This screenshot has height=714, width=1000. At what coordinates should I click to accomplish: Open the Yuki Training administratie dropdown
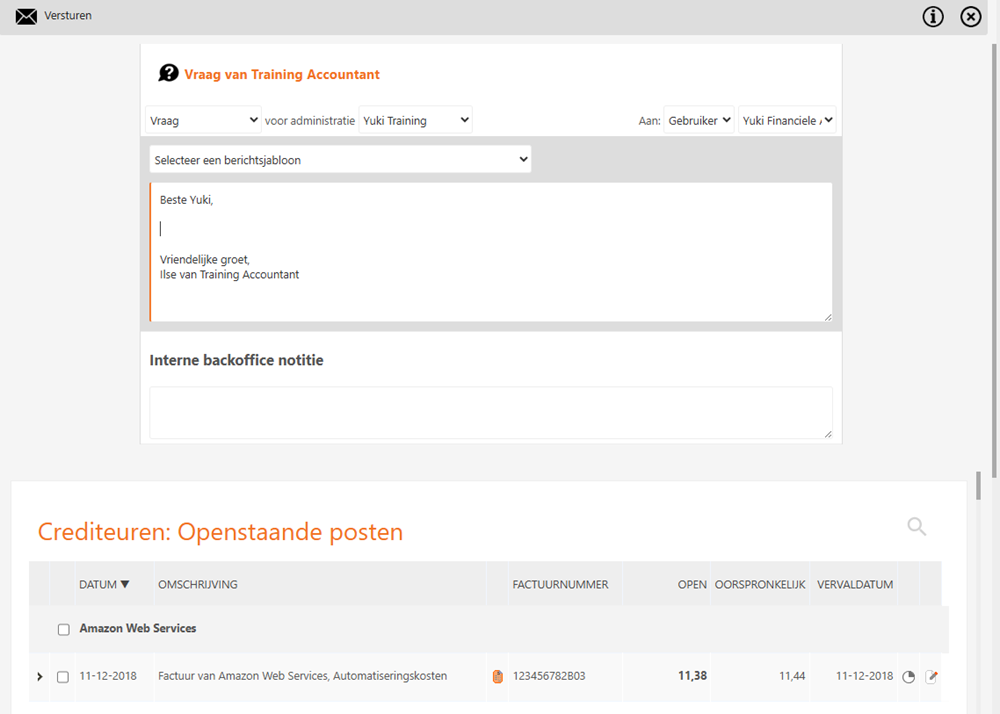(415, 120)
